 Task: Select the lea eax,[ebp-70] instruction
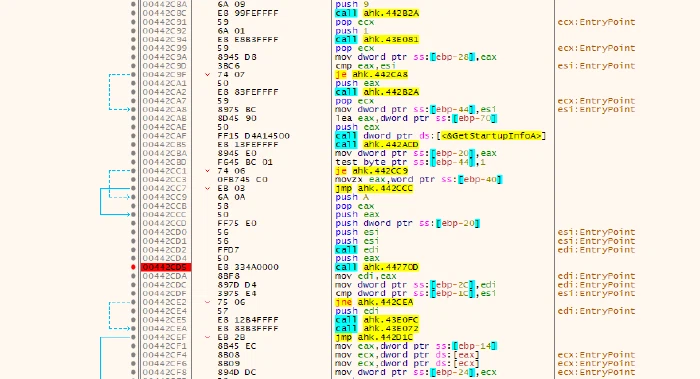(416, 118)
